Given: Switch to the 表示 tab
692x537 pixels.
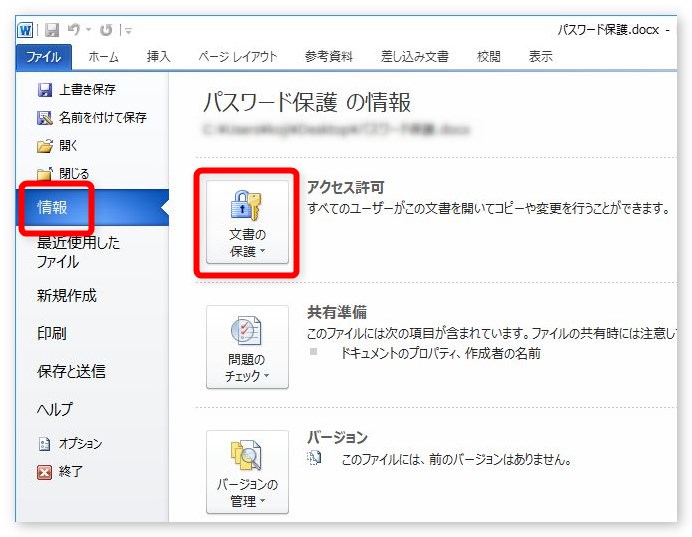Looking at the screenshot, I should 541,56.
